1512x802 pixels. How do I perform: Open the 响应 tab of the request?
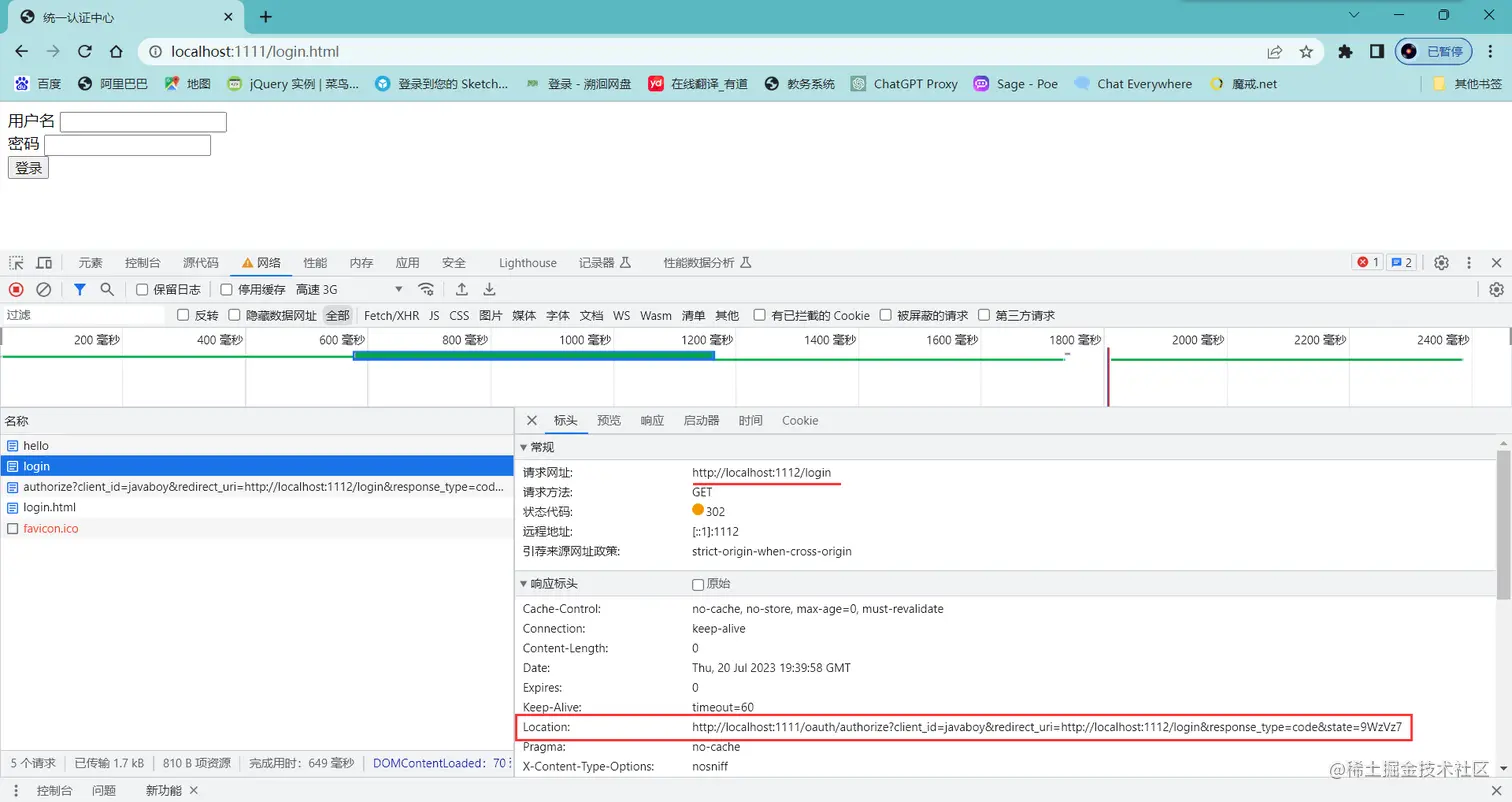(652, 421)
